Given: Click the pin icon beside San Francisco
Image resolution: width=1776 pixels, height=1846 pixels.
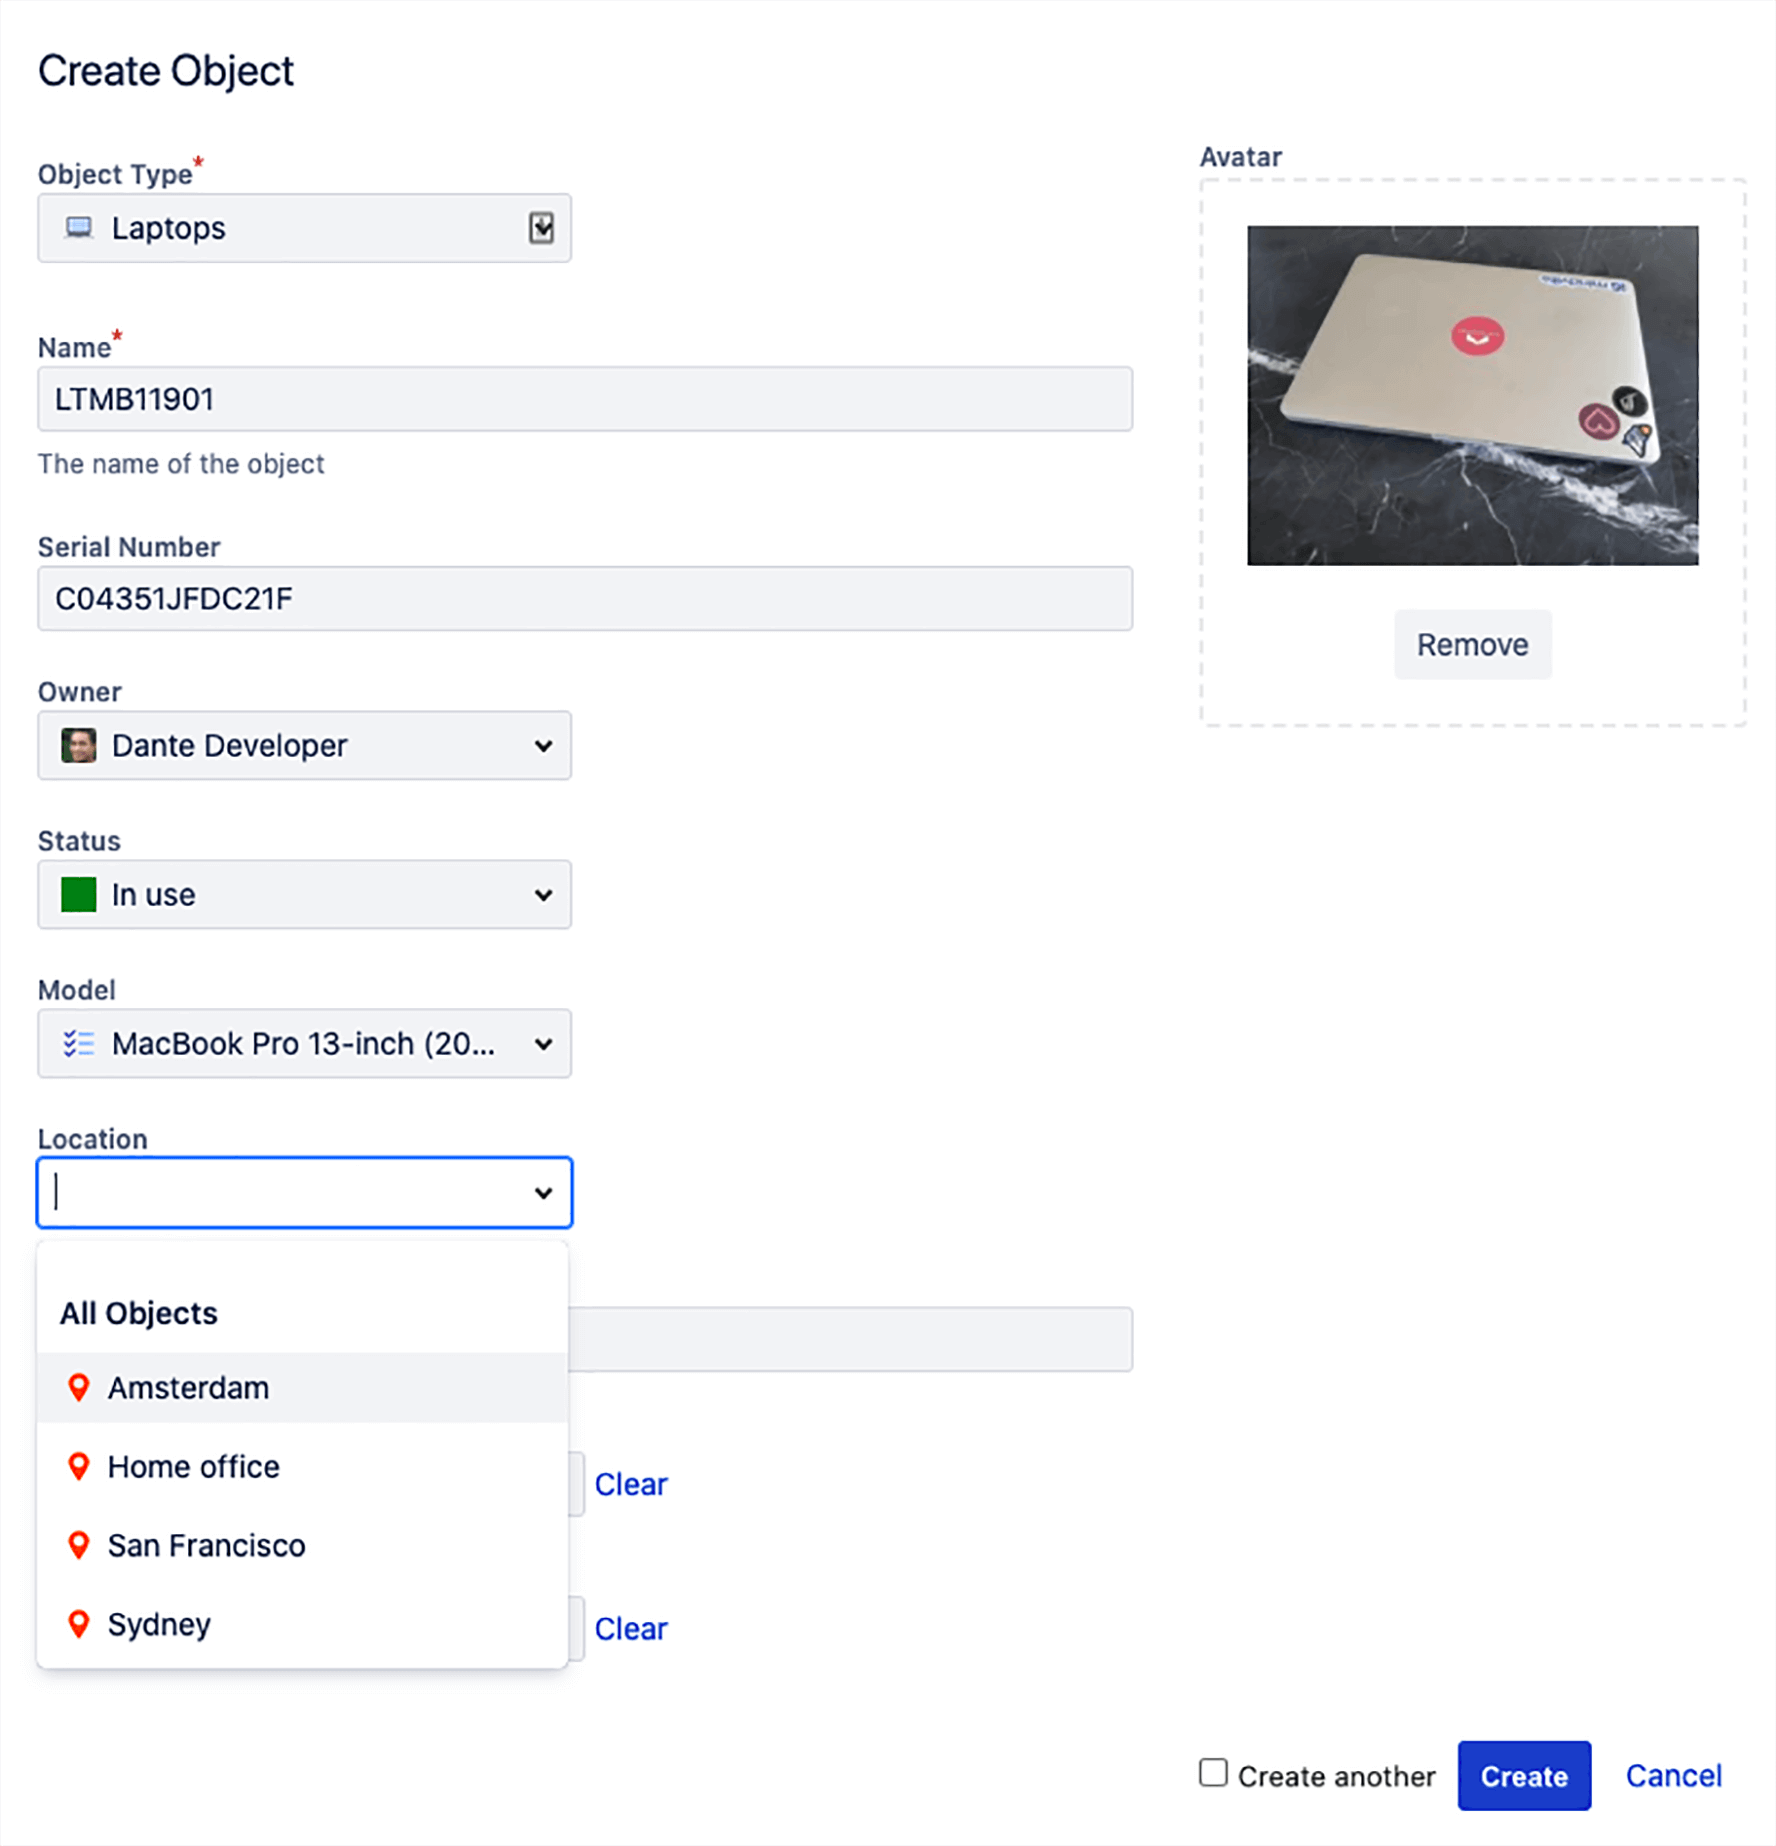Looking at the screenshot, I should [79, 1545].
